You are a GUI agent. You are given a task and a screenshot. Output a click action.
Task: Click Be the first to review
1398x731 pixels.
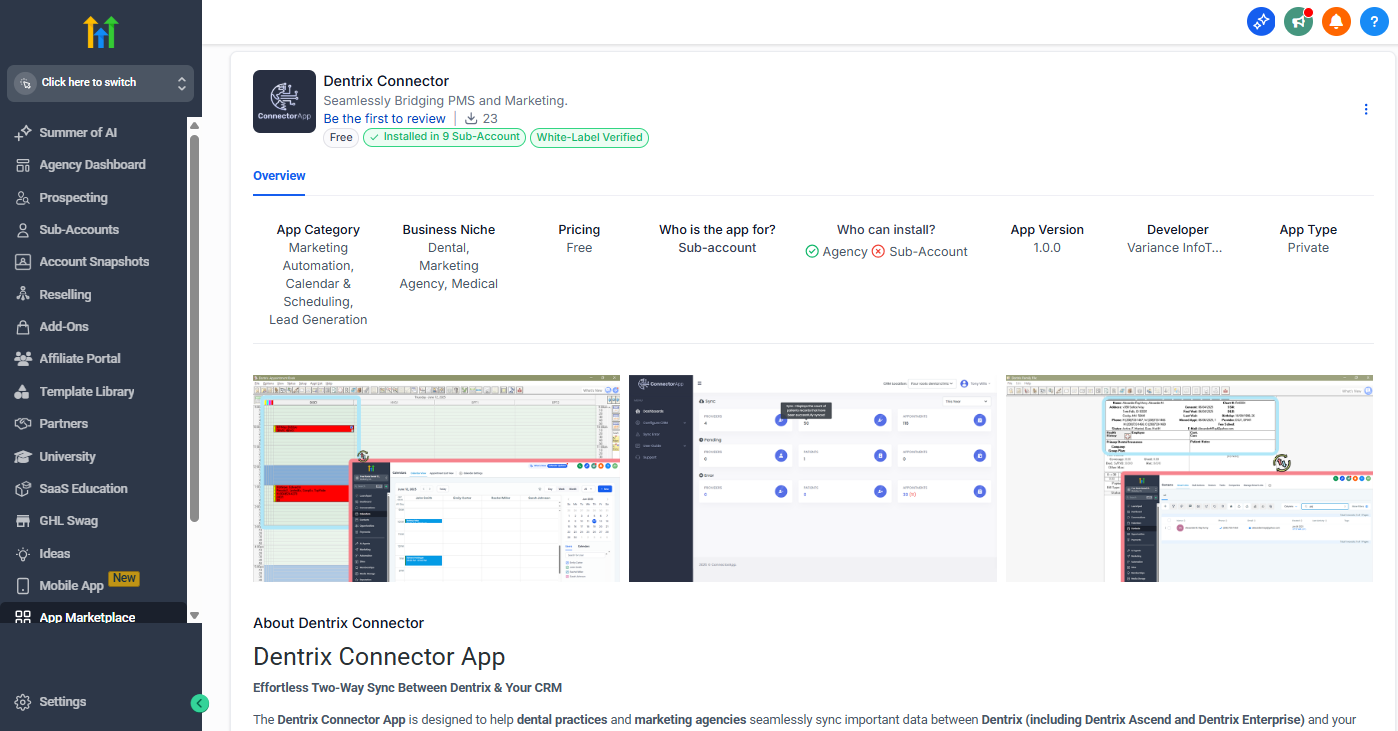384,118
